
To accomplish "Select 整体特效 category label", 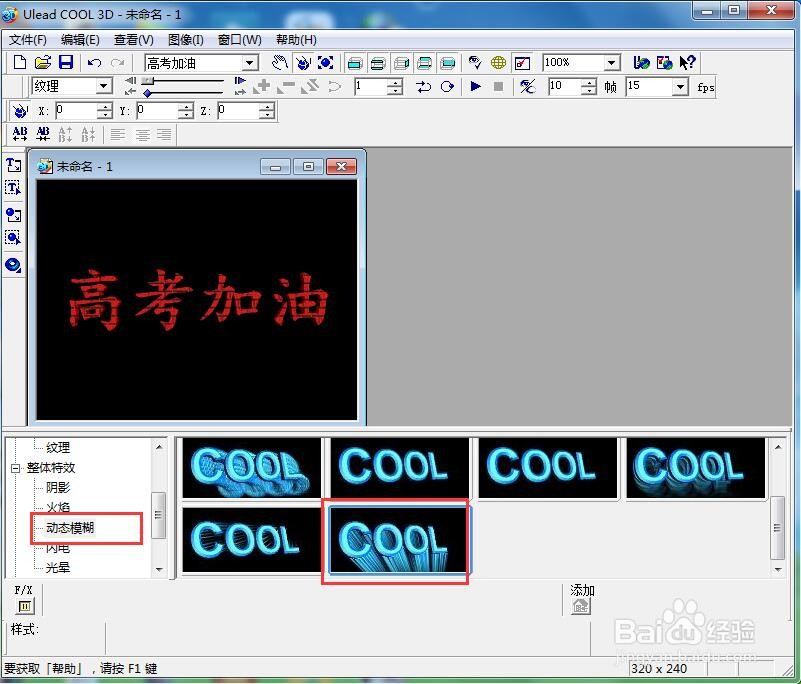I will [51, 468].
